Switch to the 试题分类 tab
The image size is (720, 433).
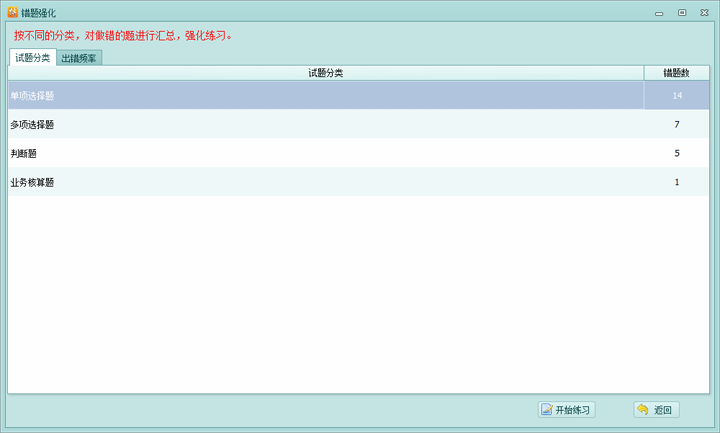(x=32, y=58)
